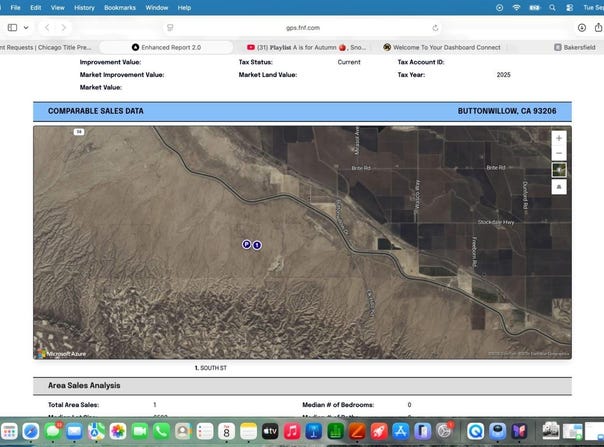
Task: Open Calendar from the dock
Action: (226, 431)
